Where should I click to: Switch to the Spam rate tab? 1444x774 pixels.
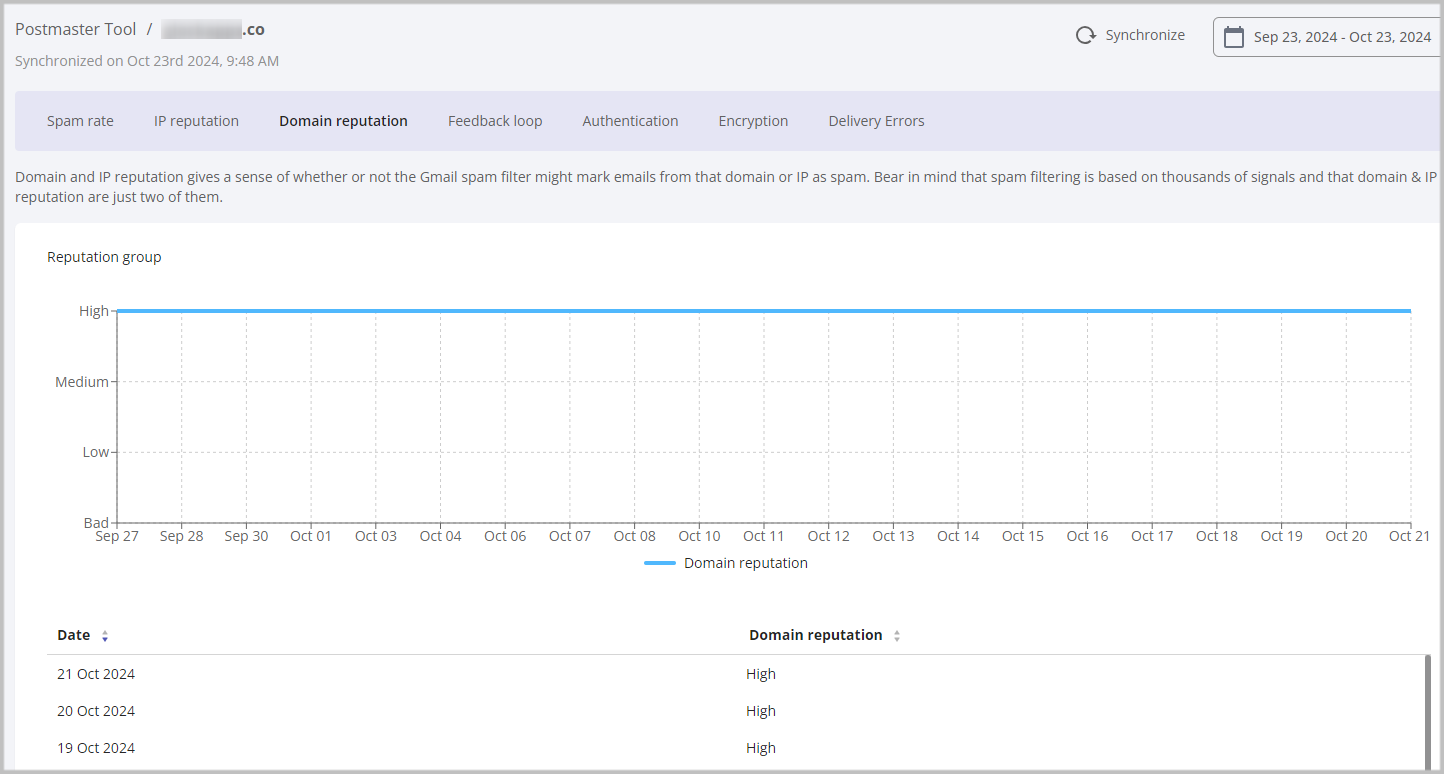80,121
